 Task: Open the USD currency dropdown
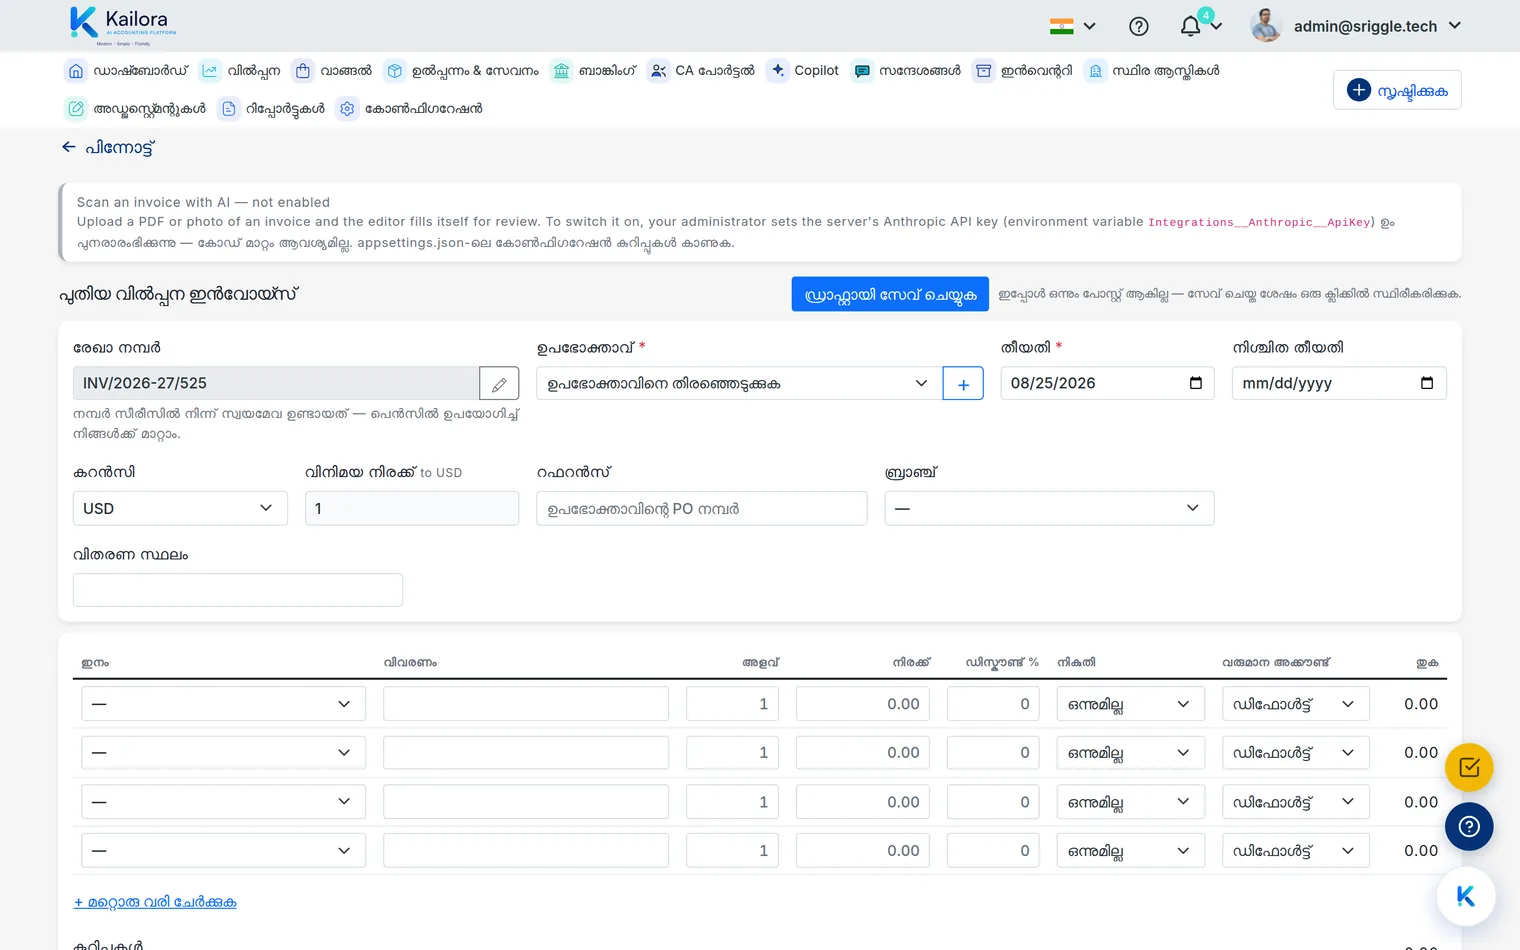tap(180, 508)
